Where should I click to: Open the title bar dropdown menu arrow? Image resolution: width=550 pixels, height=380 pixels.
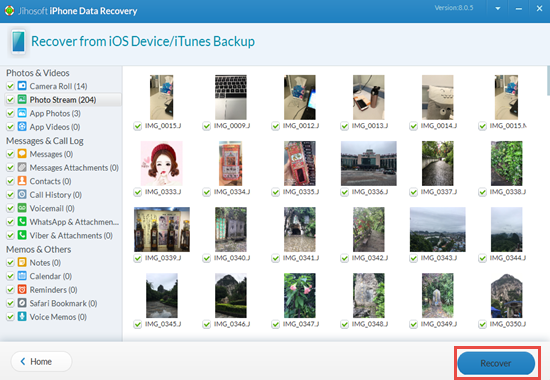498,8
